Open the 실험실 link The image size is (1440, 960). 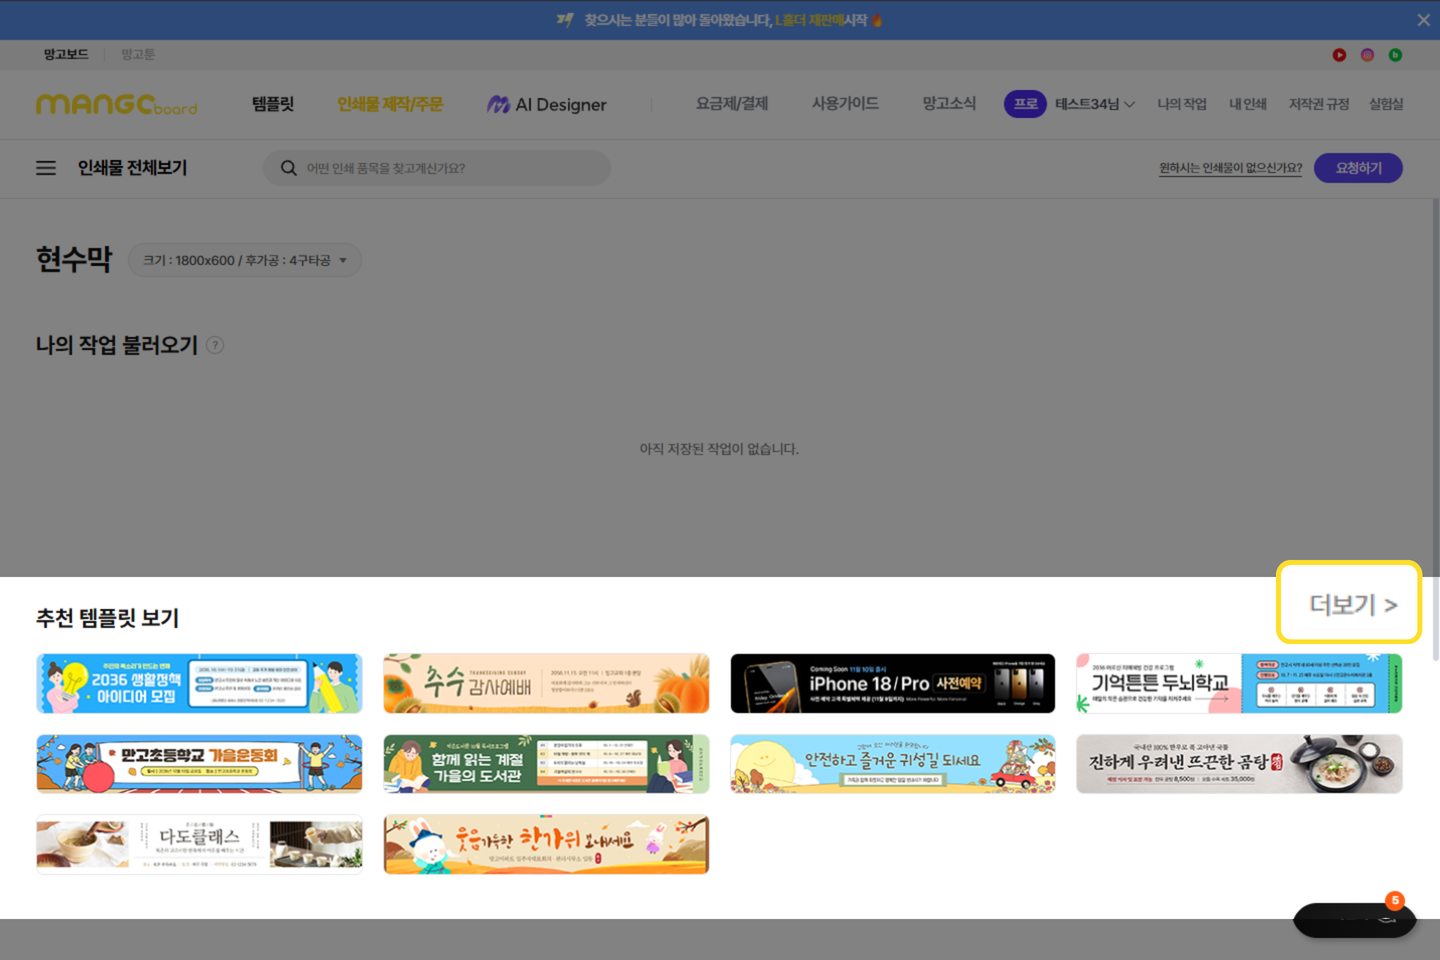pos(1386,104)
